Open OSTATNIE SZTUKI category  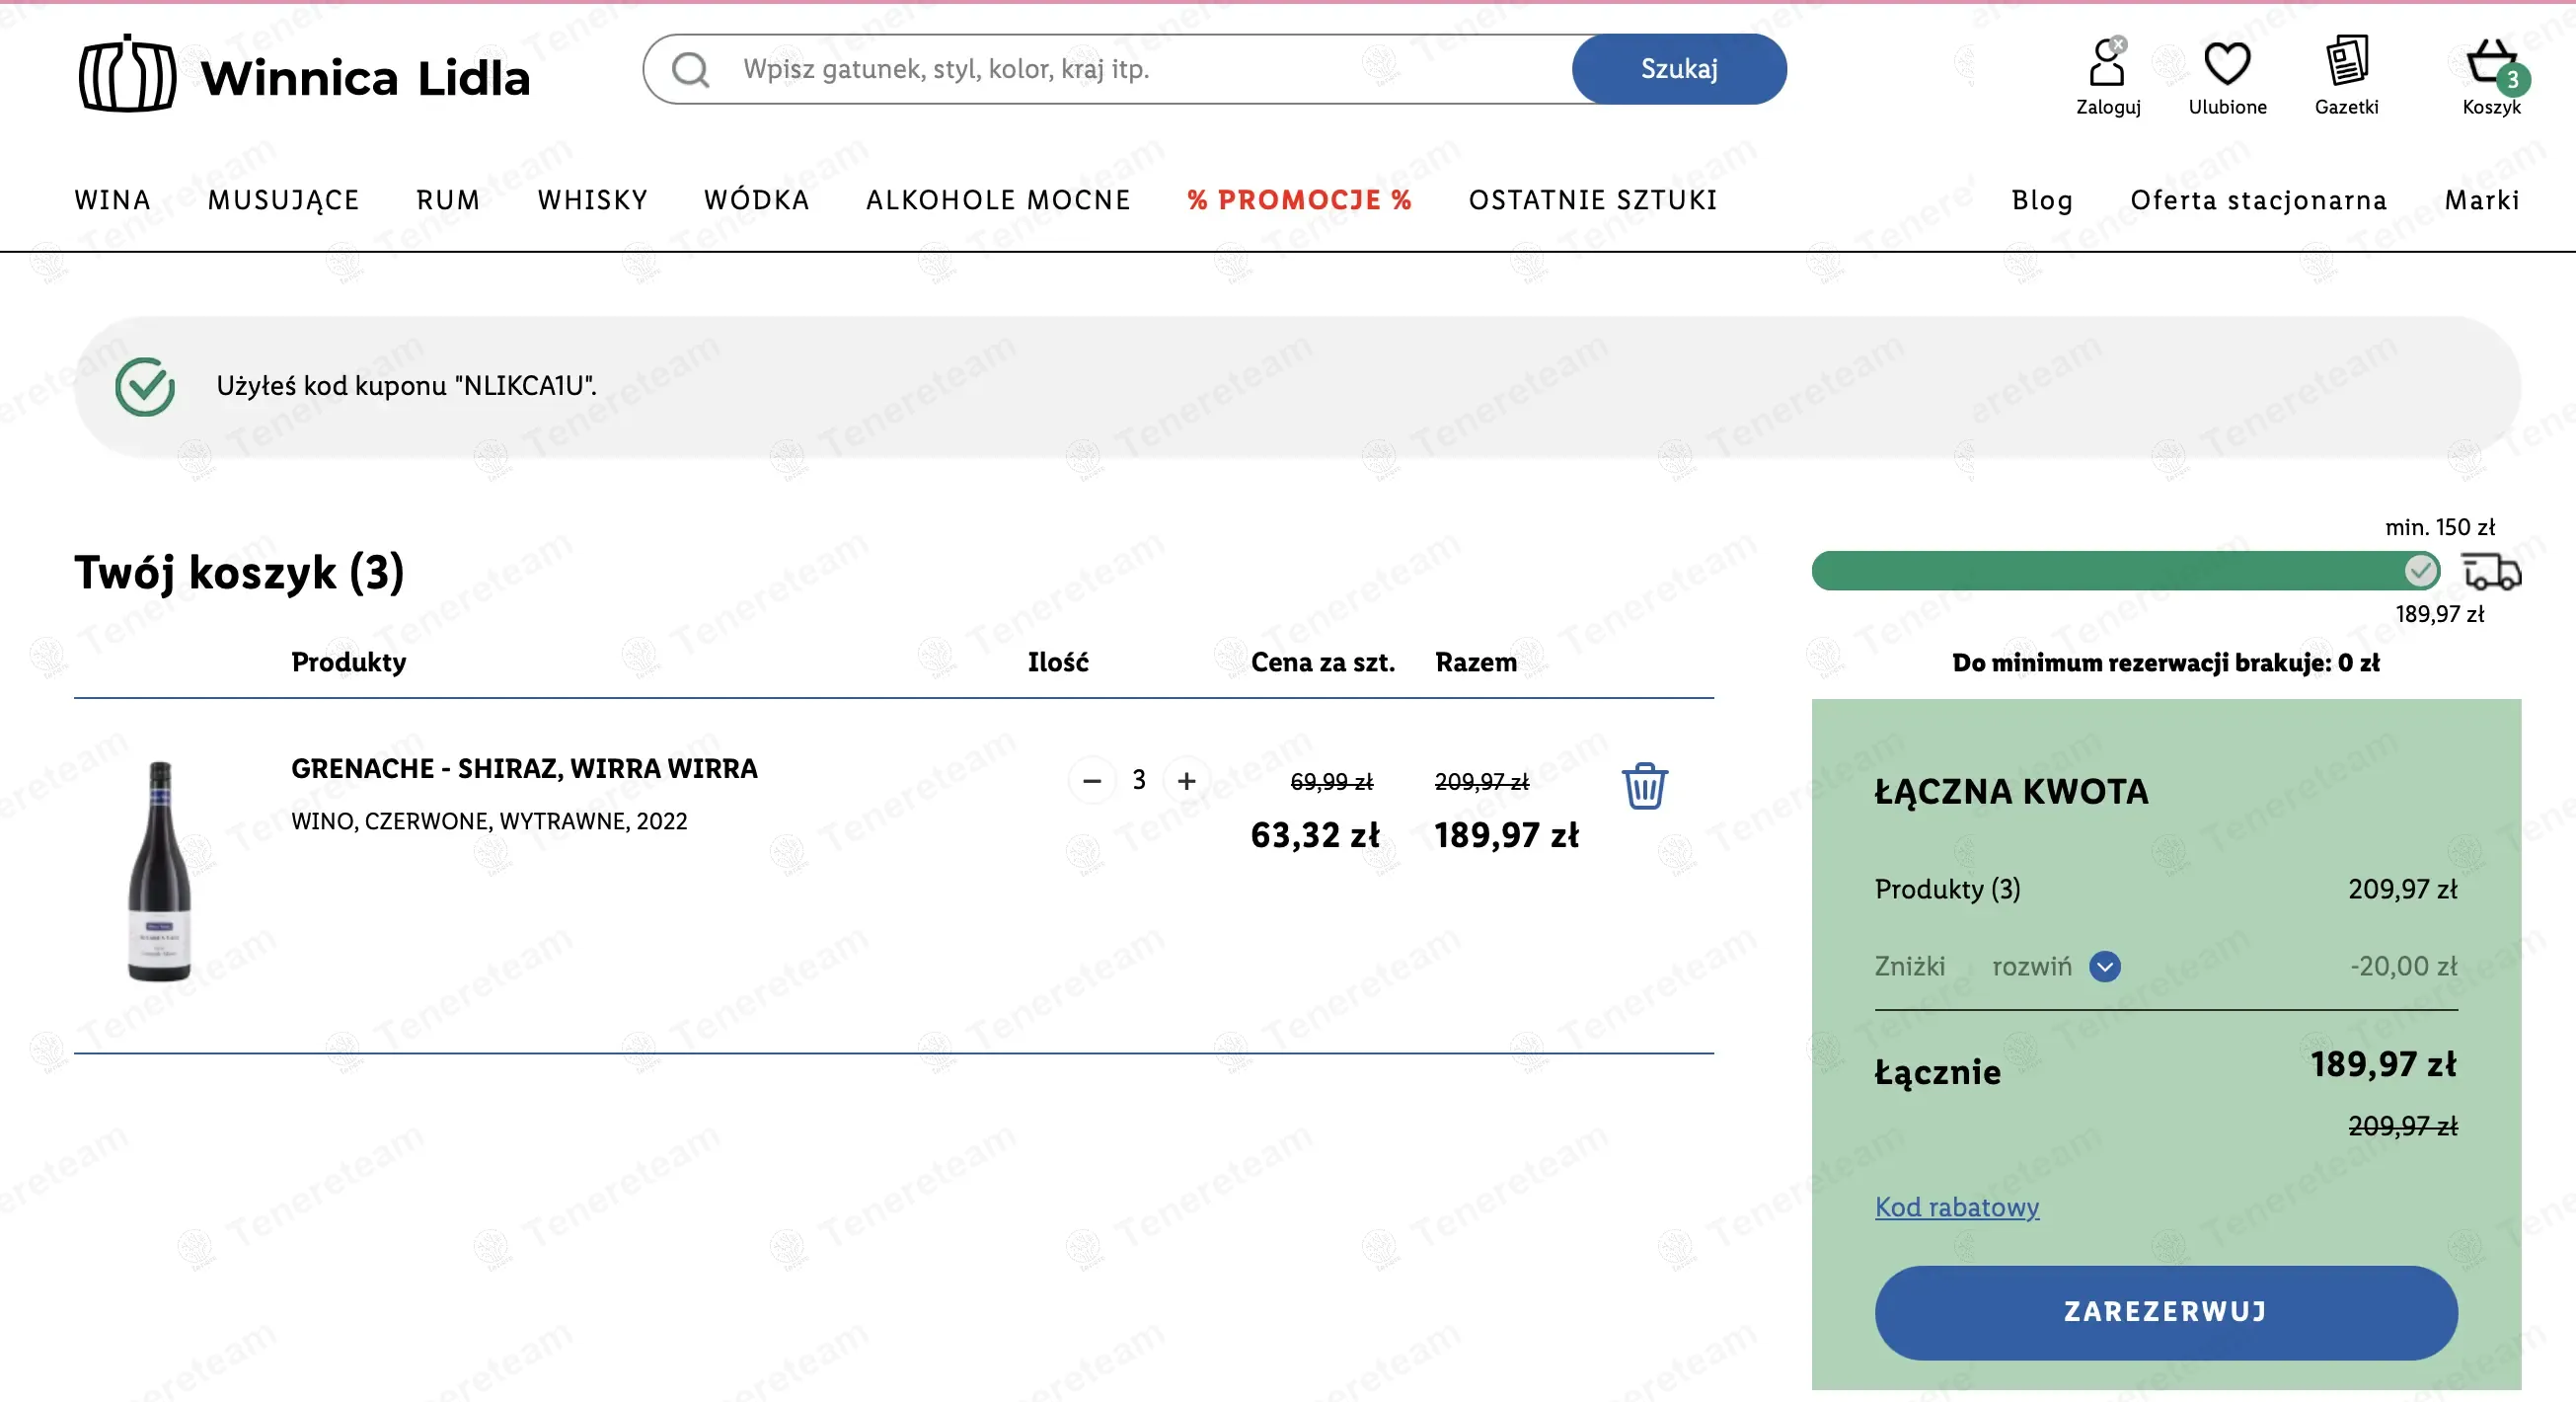click(1593, 200)
